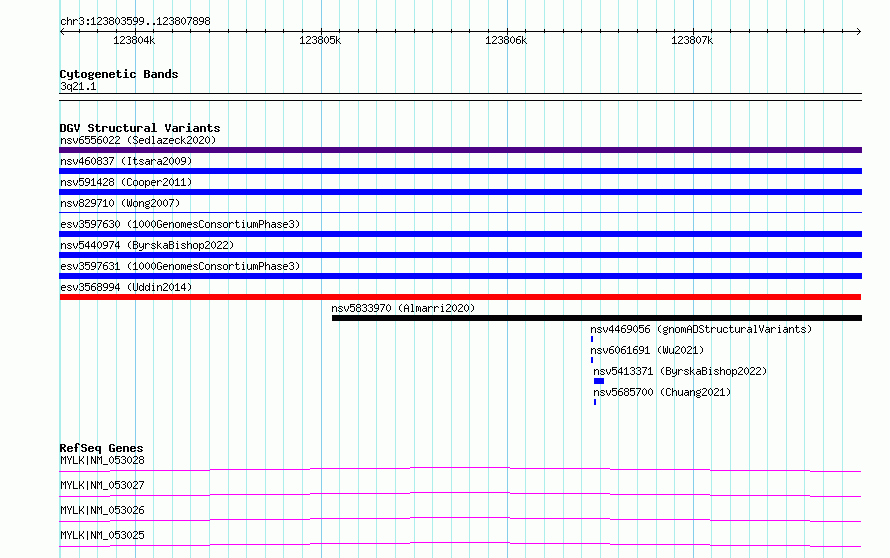Click the small nsv5413371 blue variant block
Image resolution: width=890 pixels, height=558 pixels.
click(x=599, y=381)
